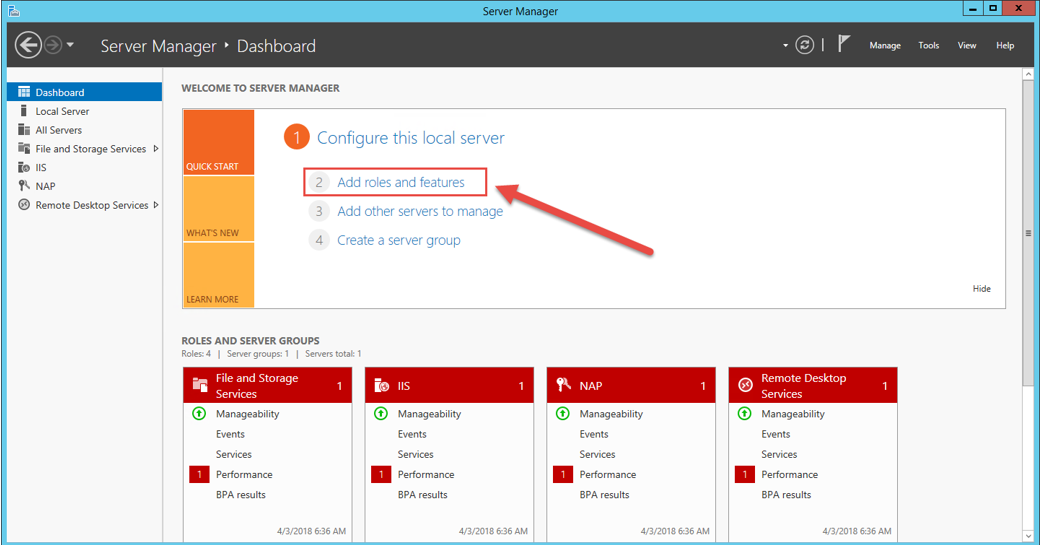The width and height of the screenshot is (1041, 545).
Task: Open the notifications flag icon
Action: pos(844,44)
